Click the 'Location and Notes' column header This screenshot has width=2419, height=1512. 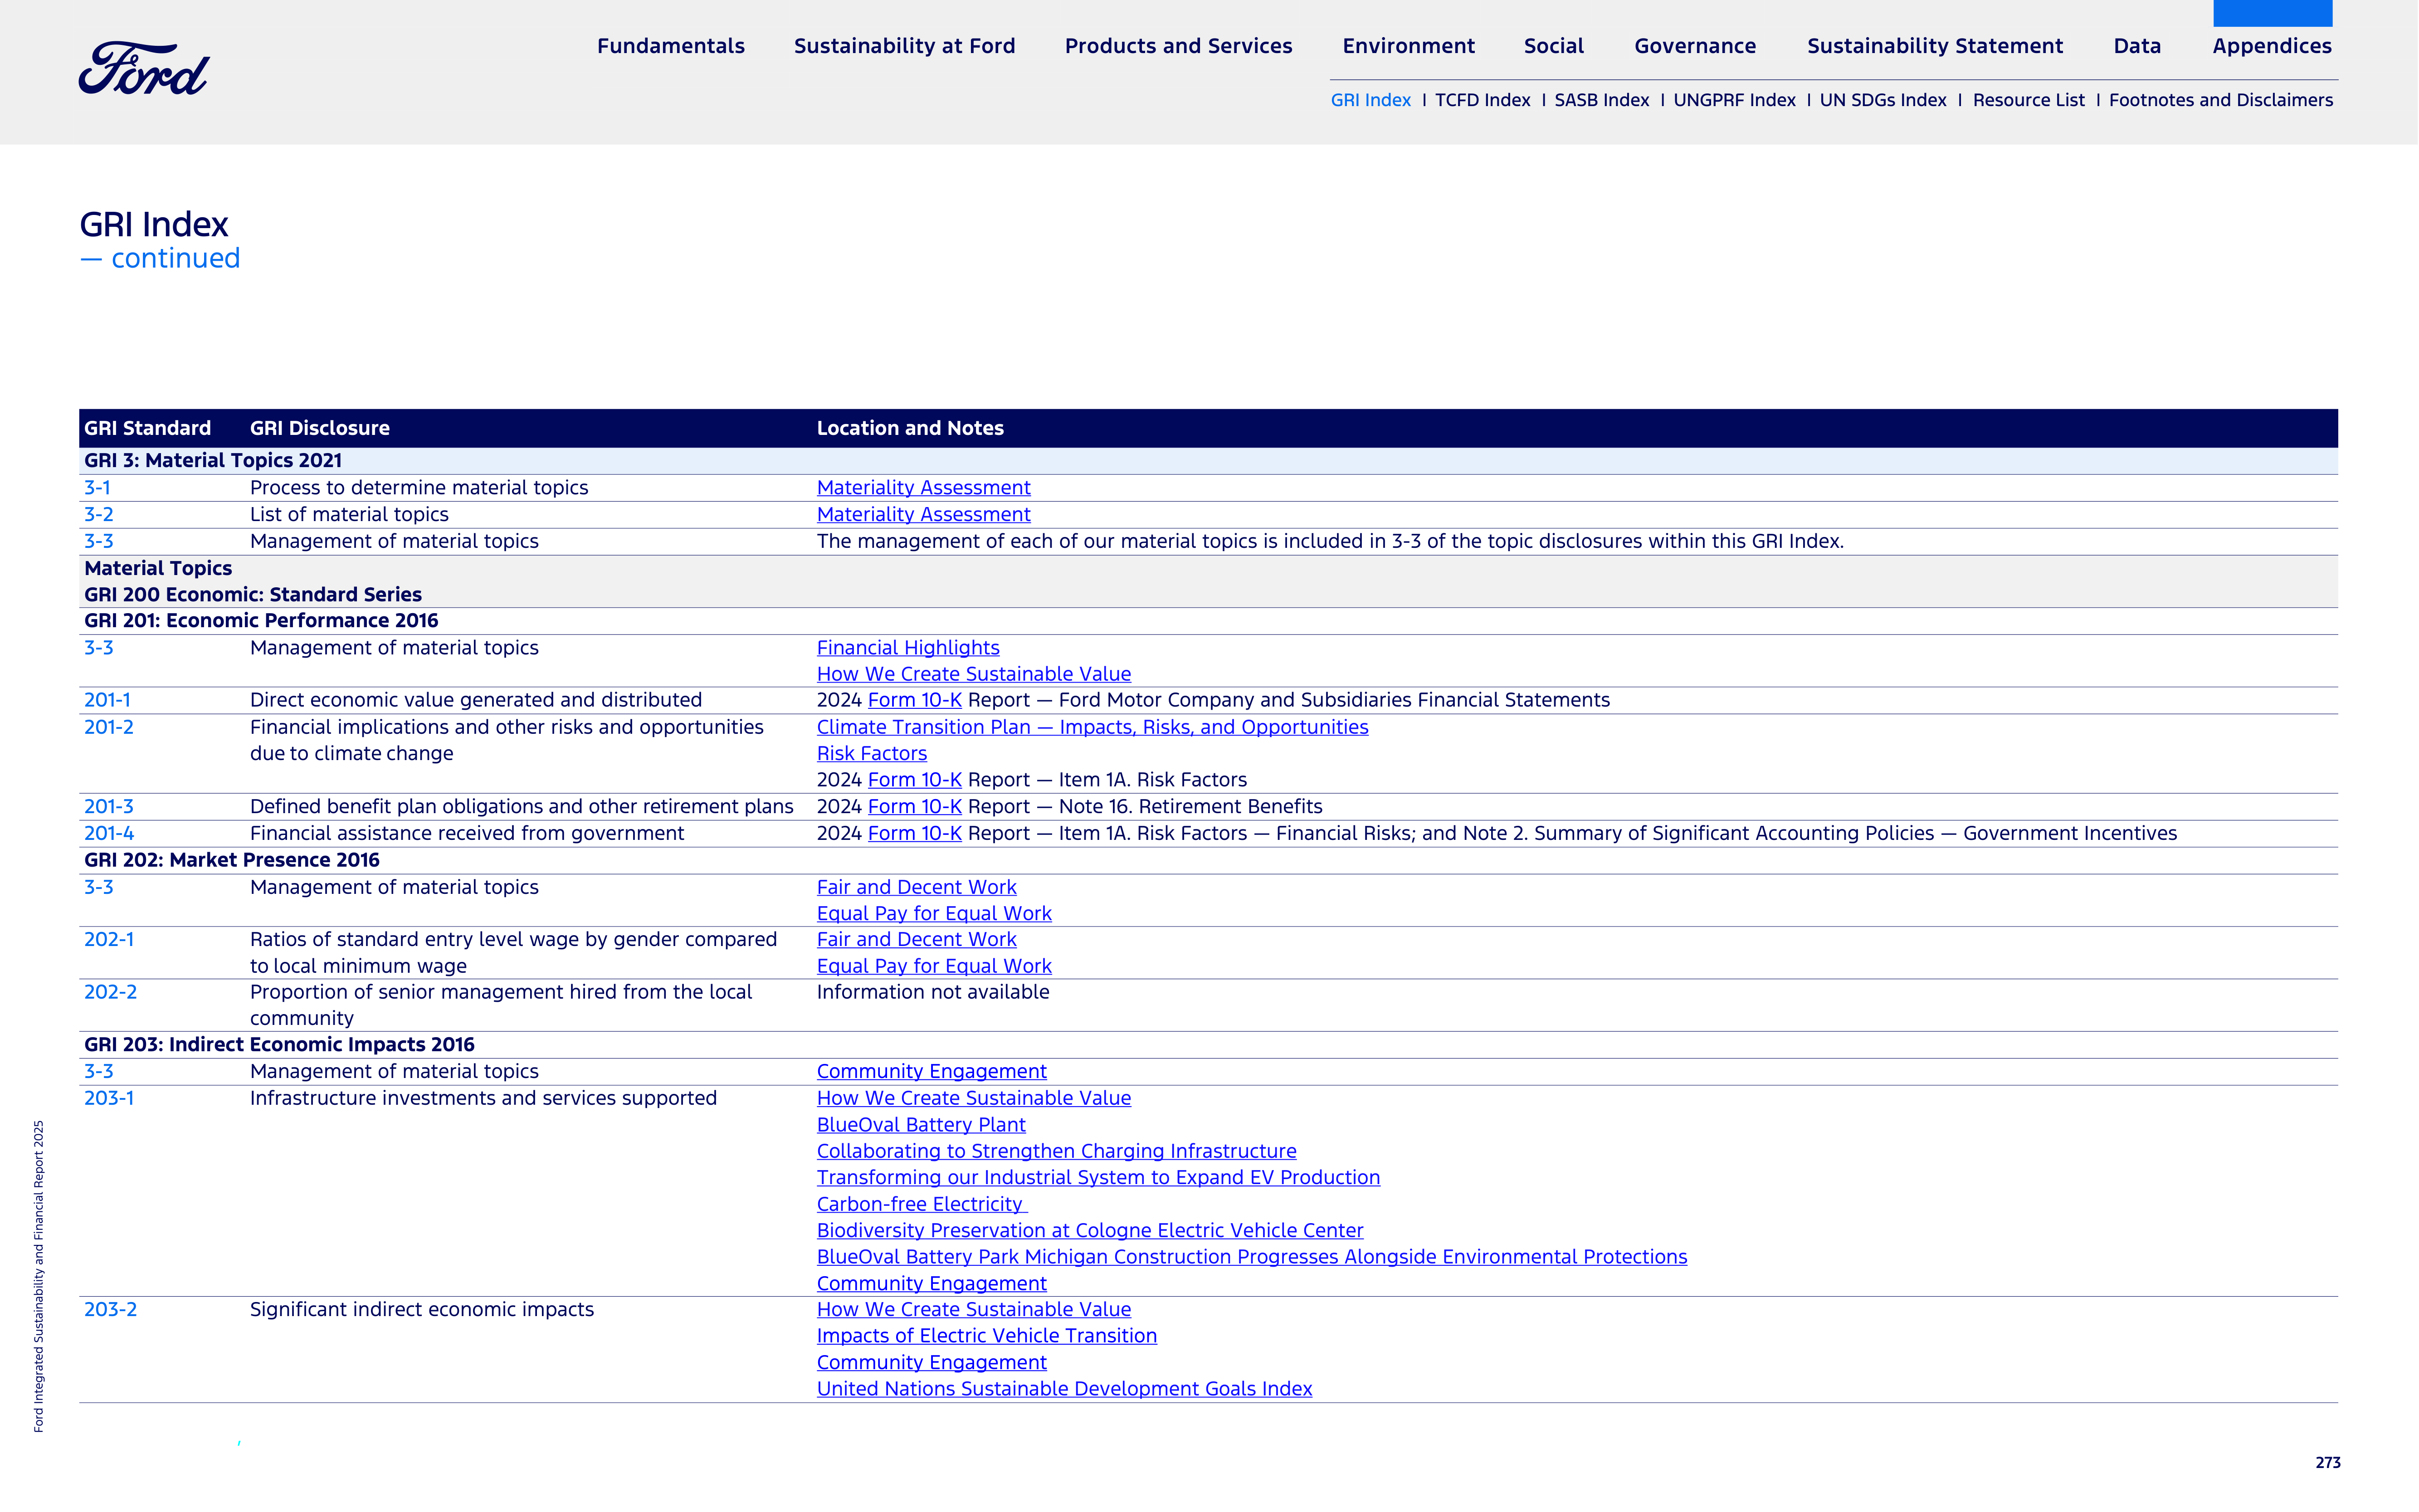click(x=910, y=429)
